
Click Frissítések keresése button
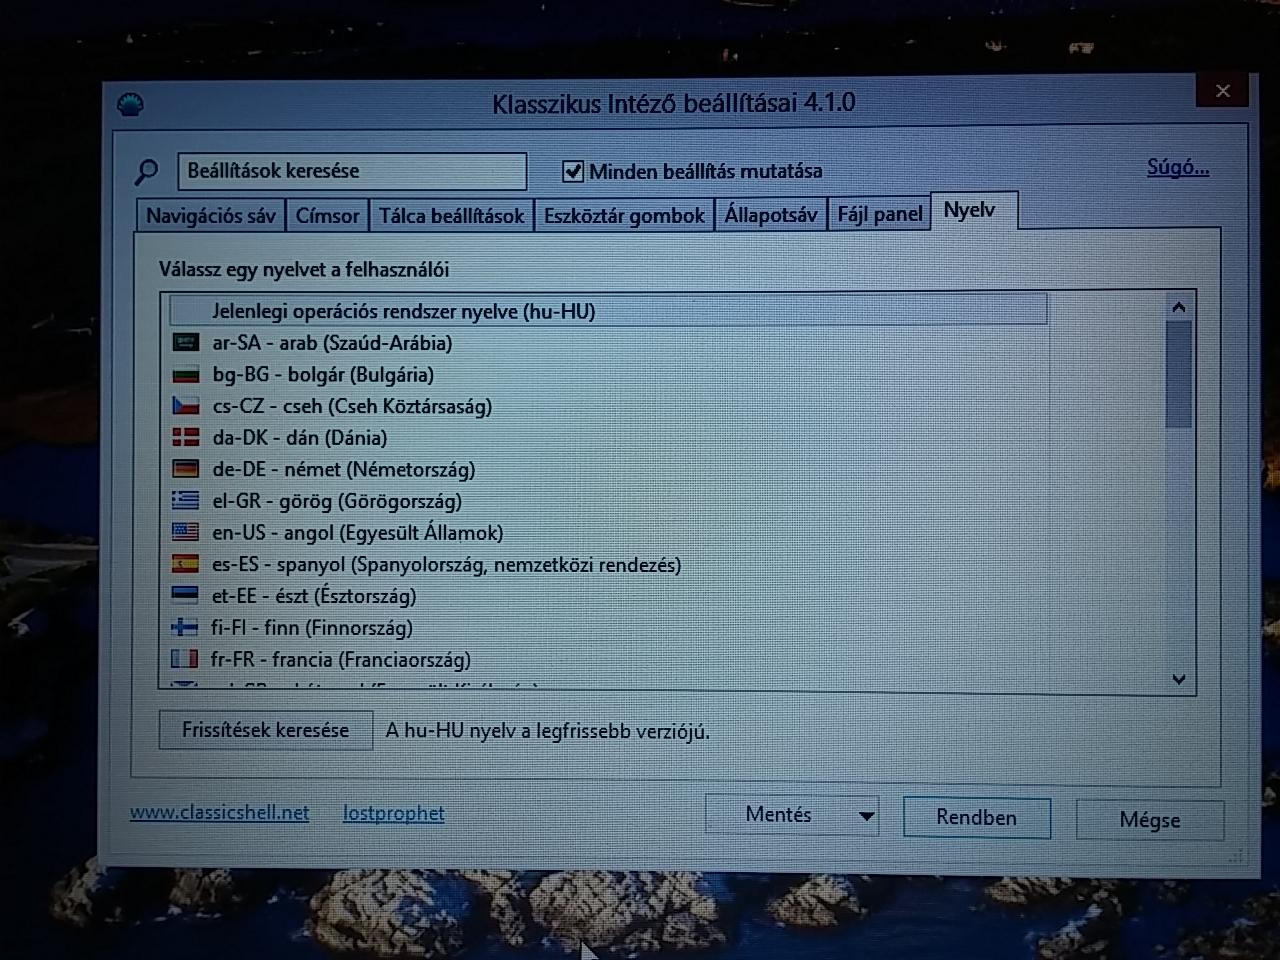pos(266,730)
